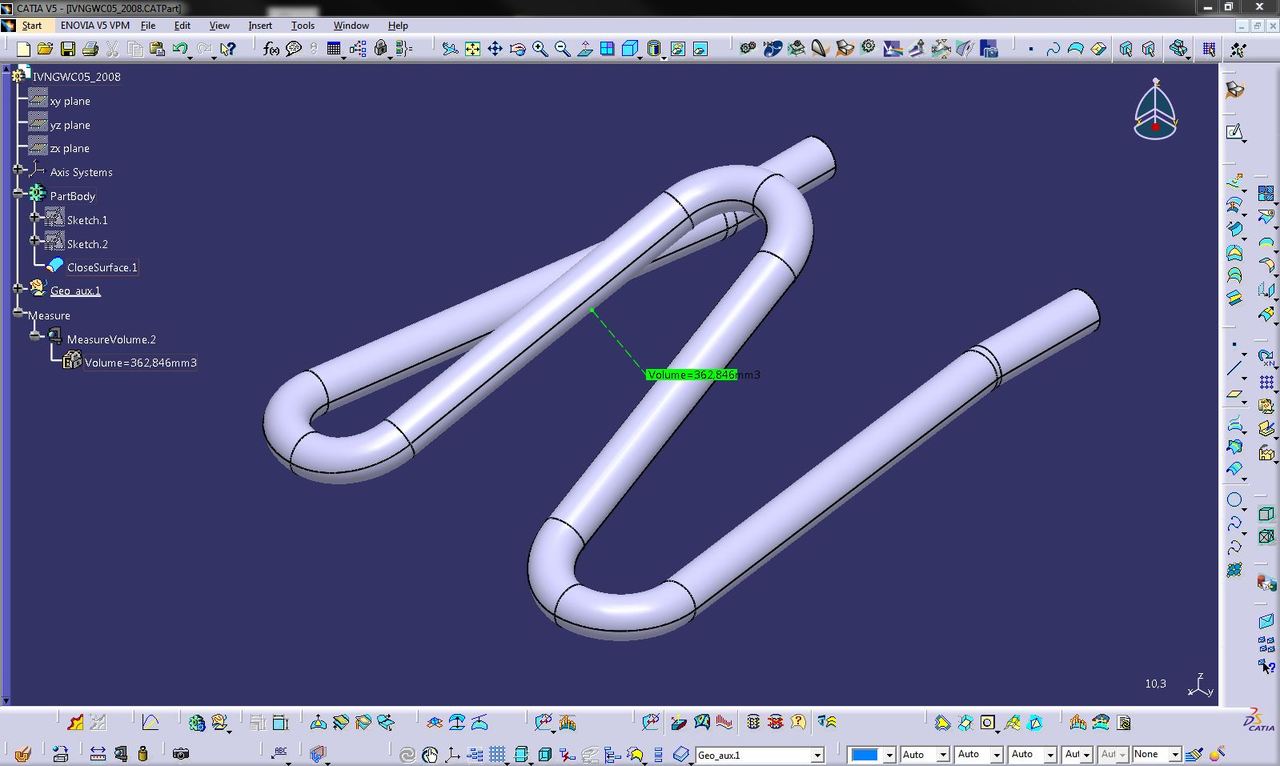Collapse the Measure tree node

point(18,313)
